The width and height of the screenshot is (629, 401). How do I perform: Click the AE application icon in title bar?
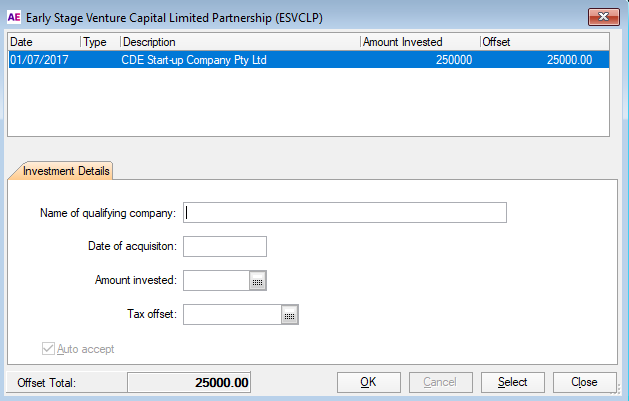coord(14,17)
